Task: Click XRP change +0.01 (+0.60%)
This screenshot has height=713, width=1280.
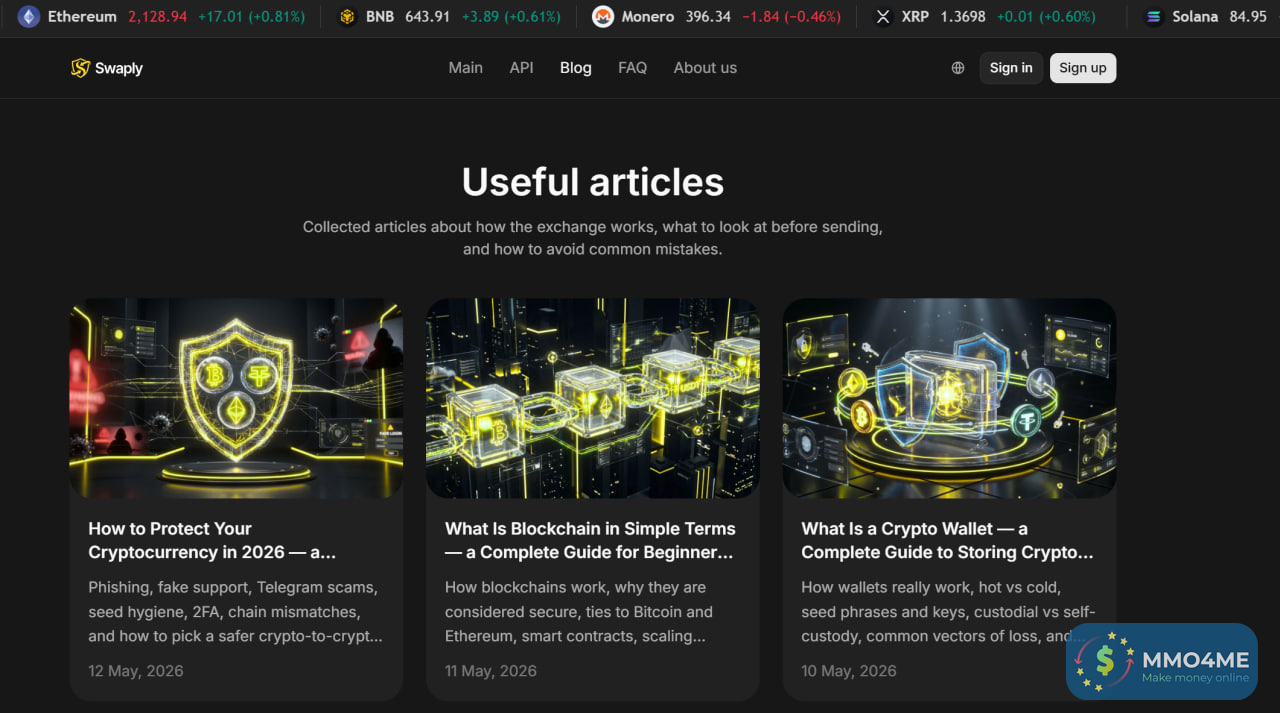Action: (1045, 17)
